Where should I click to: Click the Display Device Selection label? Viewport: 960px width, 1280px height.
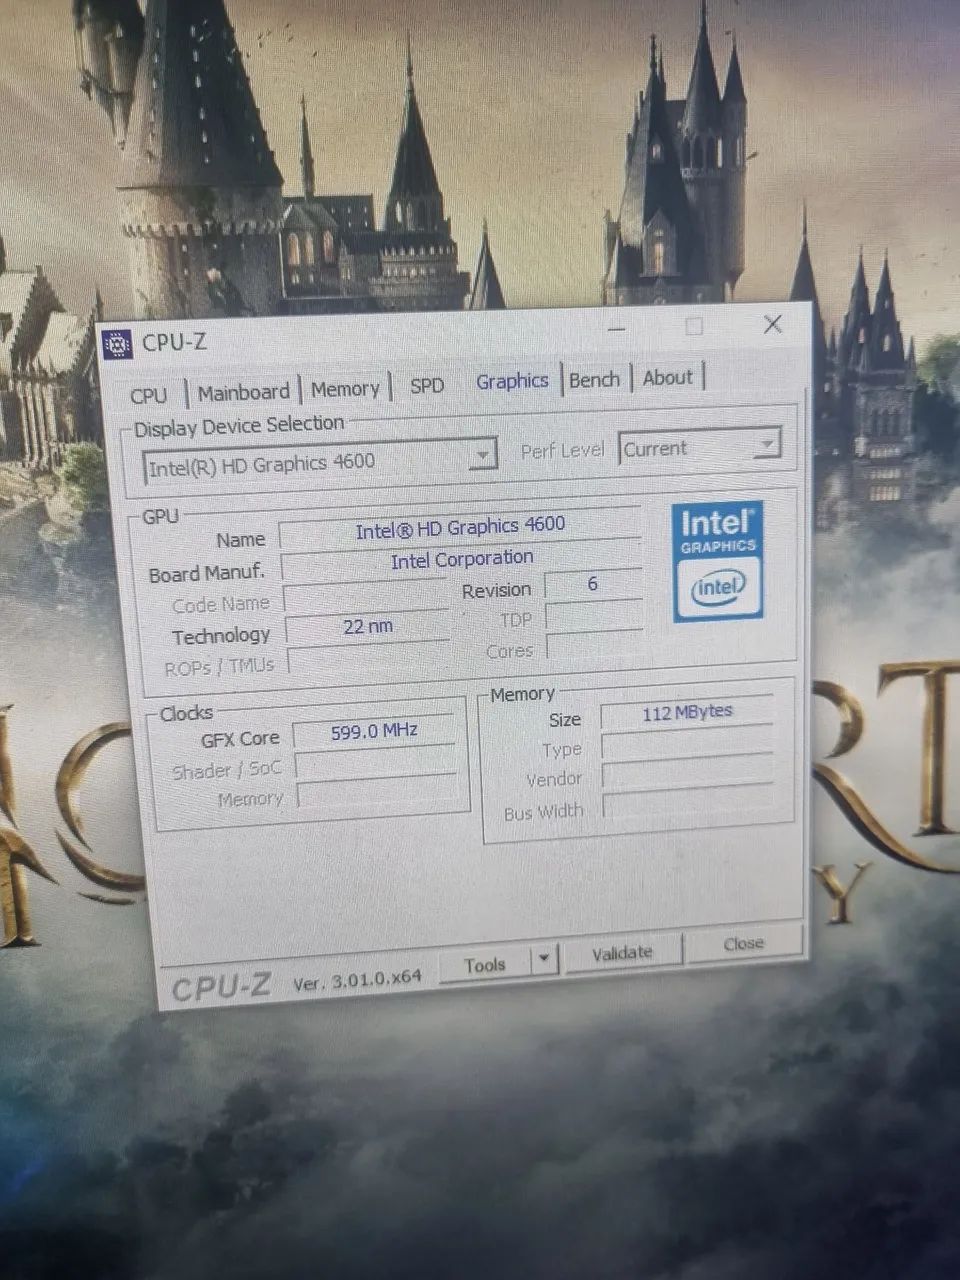point(239,426)
